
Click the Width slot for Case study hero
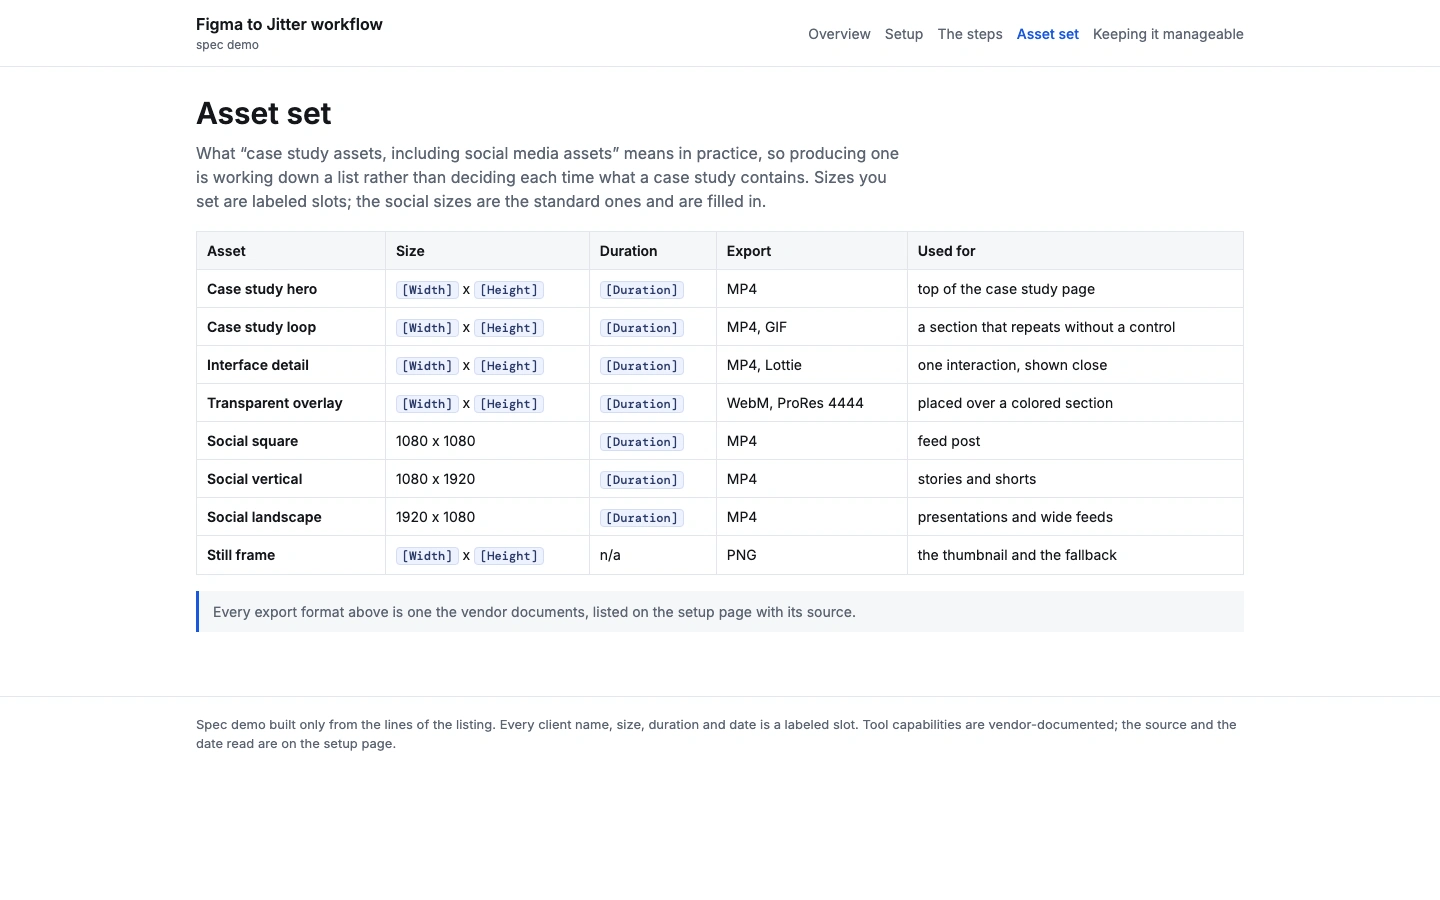(x=427, y=290)
